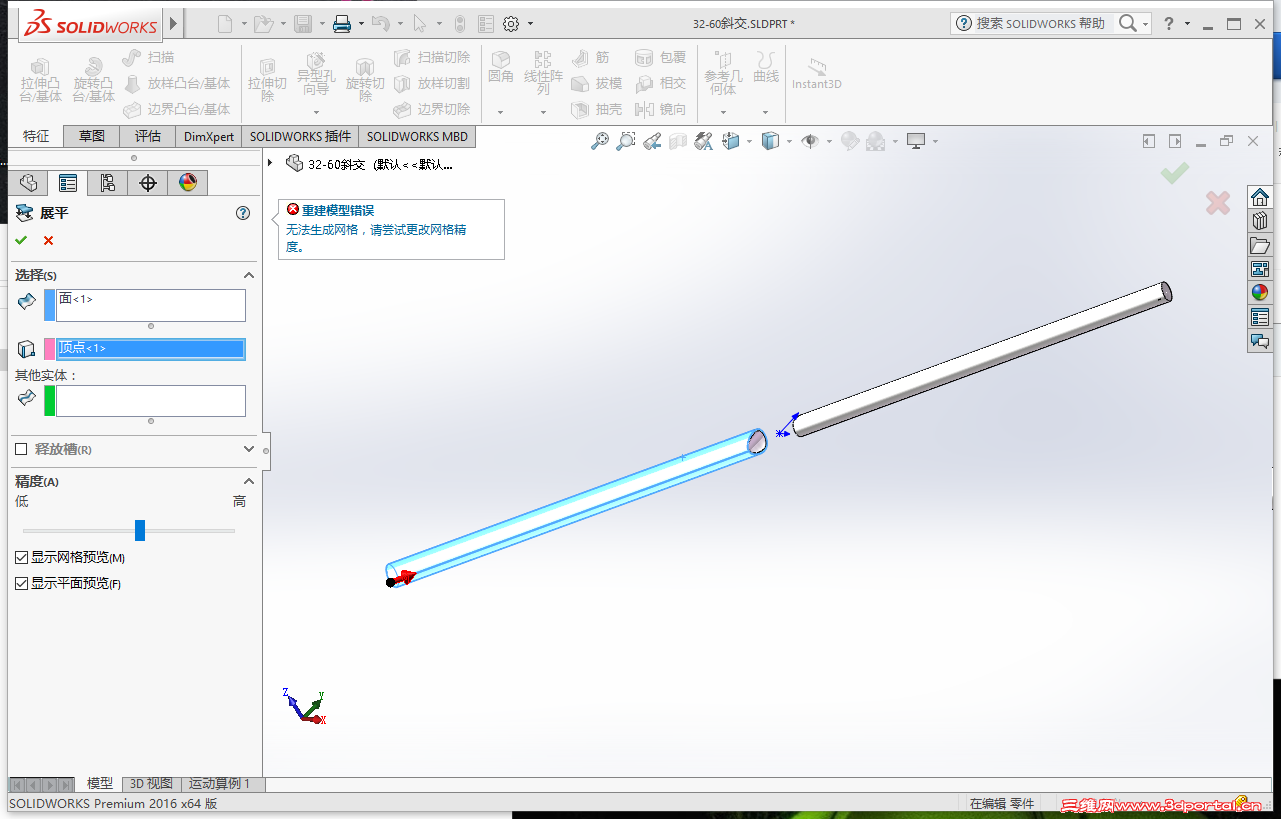The image size is (1281, 819).
Task: Open SOLIDWORKS Resources home icon in task pane
Action: pyautogui.click(x=1260, y=197)
